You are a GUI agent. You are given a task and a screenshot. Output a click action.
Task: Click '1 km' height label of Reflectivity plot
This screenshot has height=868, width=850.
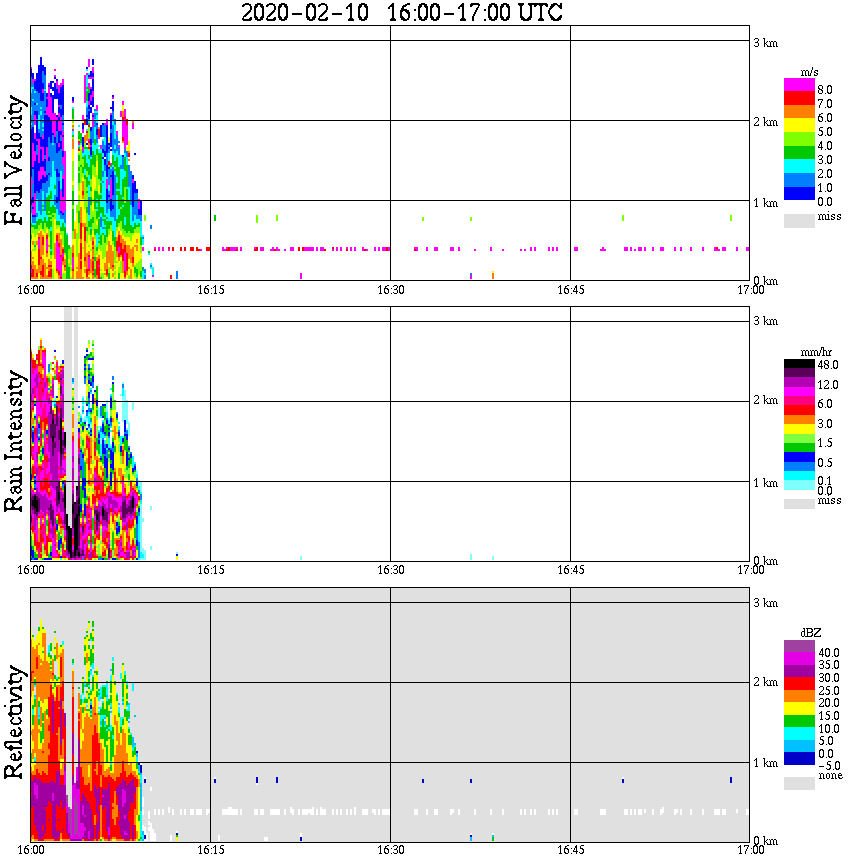[x=766, y=763]
